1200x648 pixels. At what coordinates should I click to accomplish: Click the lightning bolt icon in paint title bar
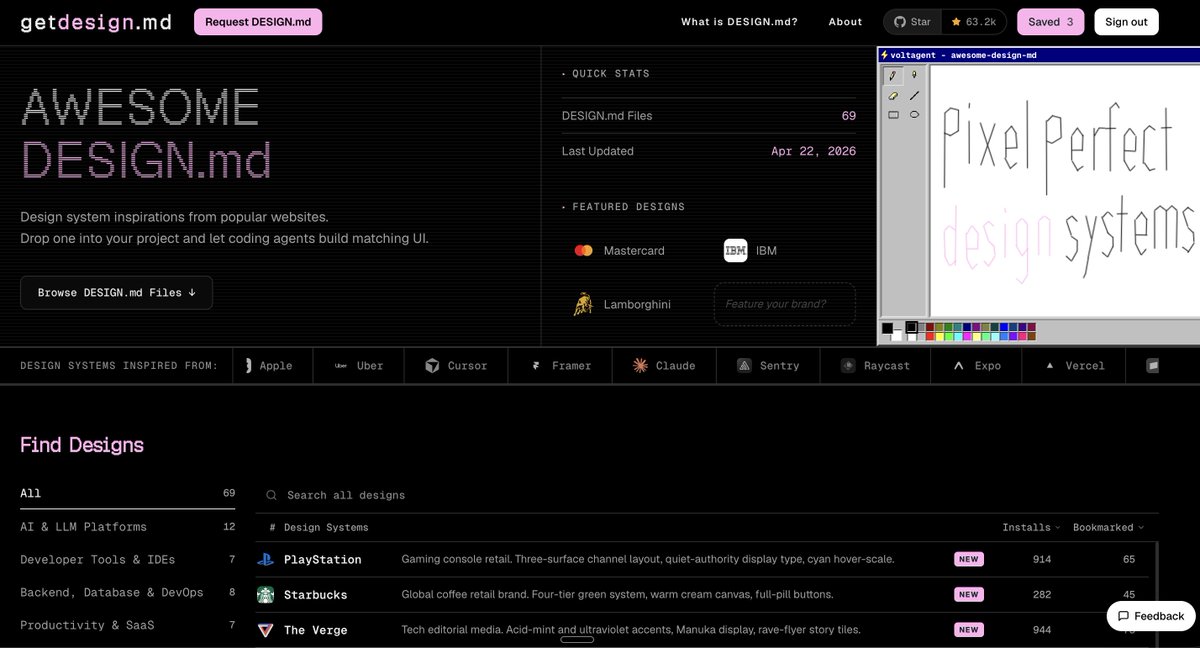point(884,55)
